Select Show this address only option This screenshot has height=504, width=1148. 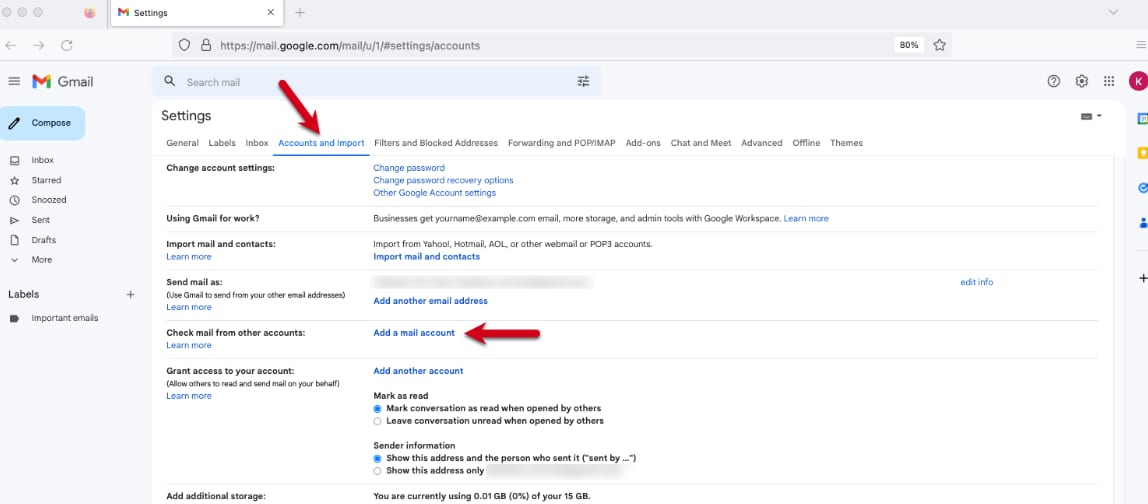click(378, 471)
